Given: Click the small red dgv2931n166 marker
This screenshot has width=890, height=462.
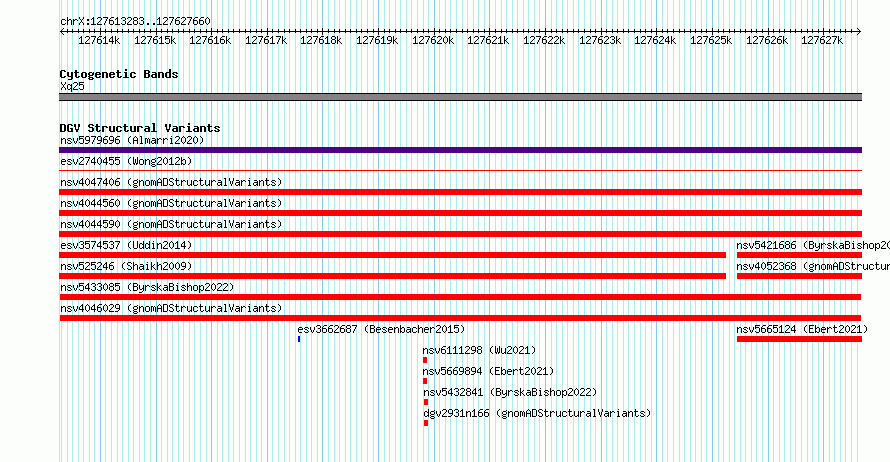Looking at the screenshot, I should [426, 423].
